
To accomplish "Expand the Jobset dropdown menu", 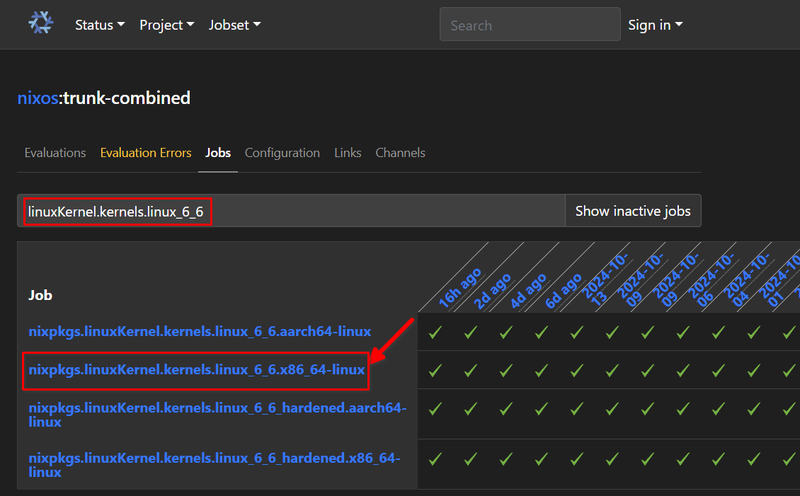I will [234, 24].
